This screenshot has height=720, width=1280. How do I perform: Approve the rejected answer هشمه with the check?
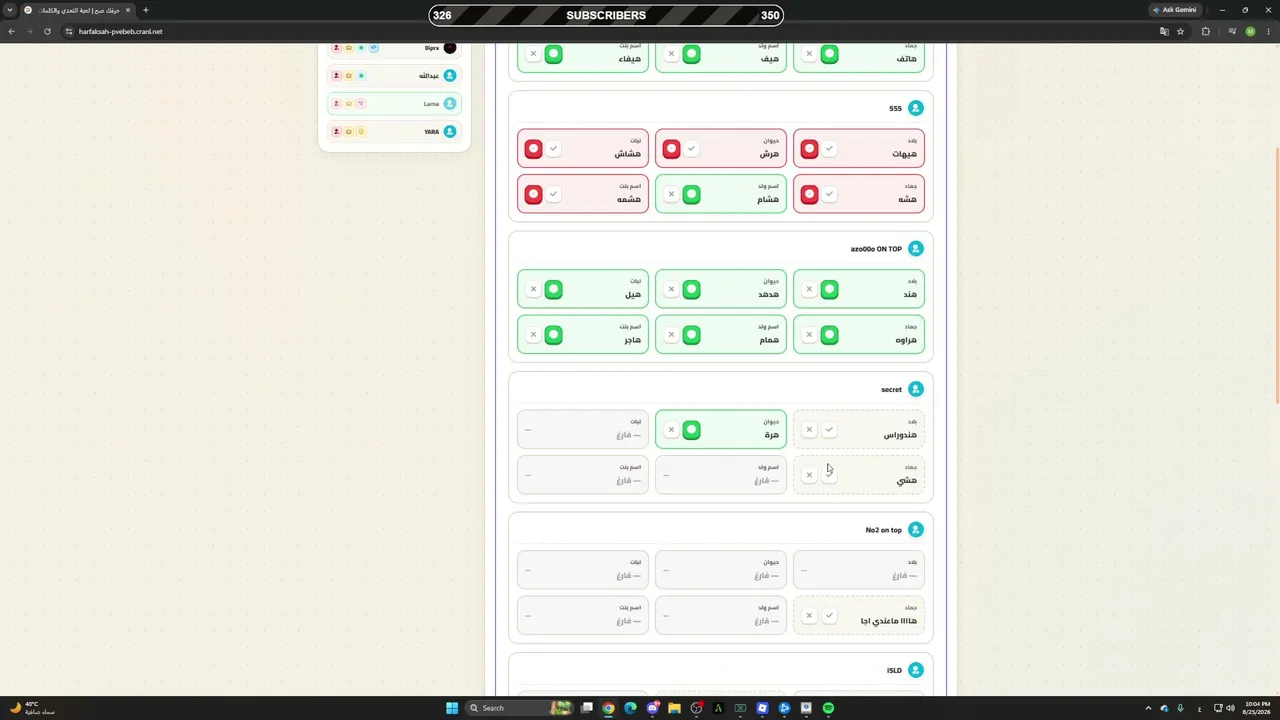click(x=553, y=194)
